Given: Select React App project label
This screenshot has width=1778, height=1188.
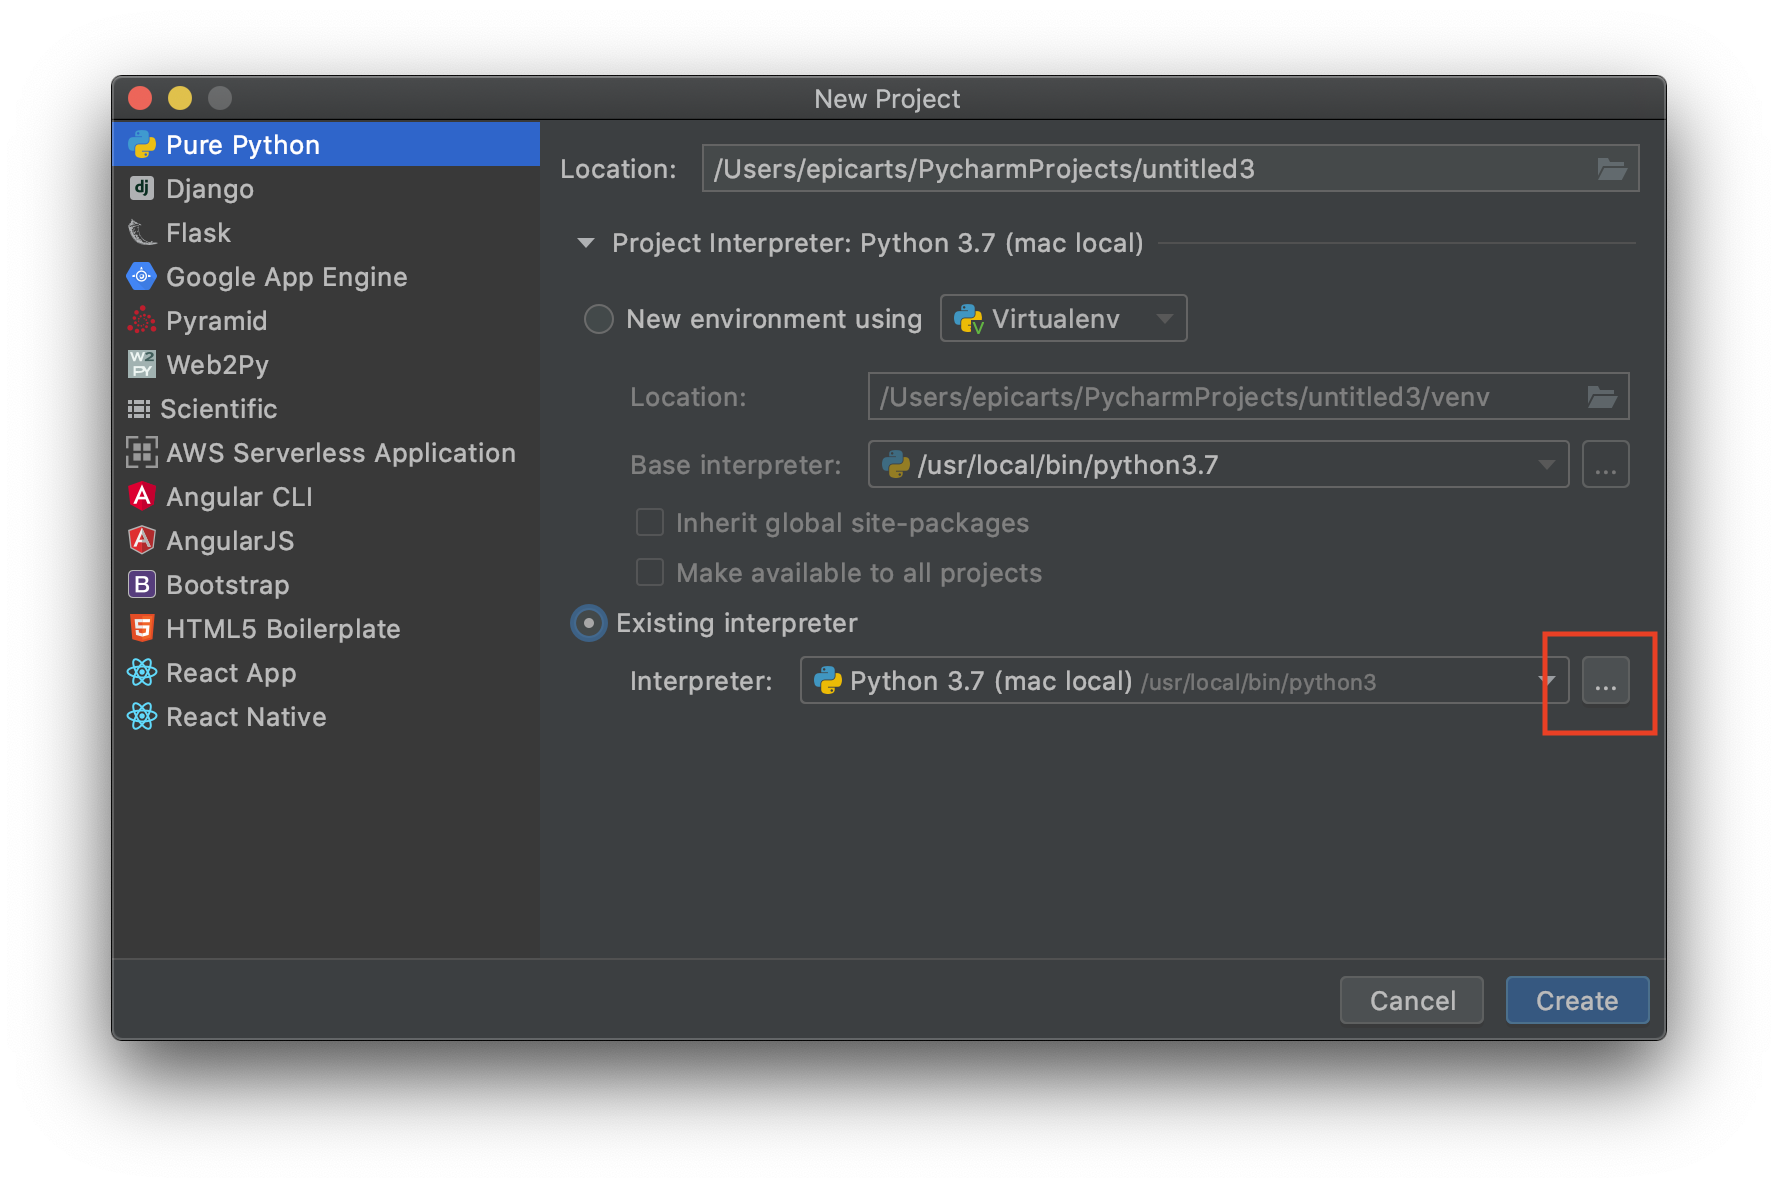Looking at the screenshot, I should 231,673.
